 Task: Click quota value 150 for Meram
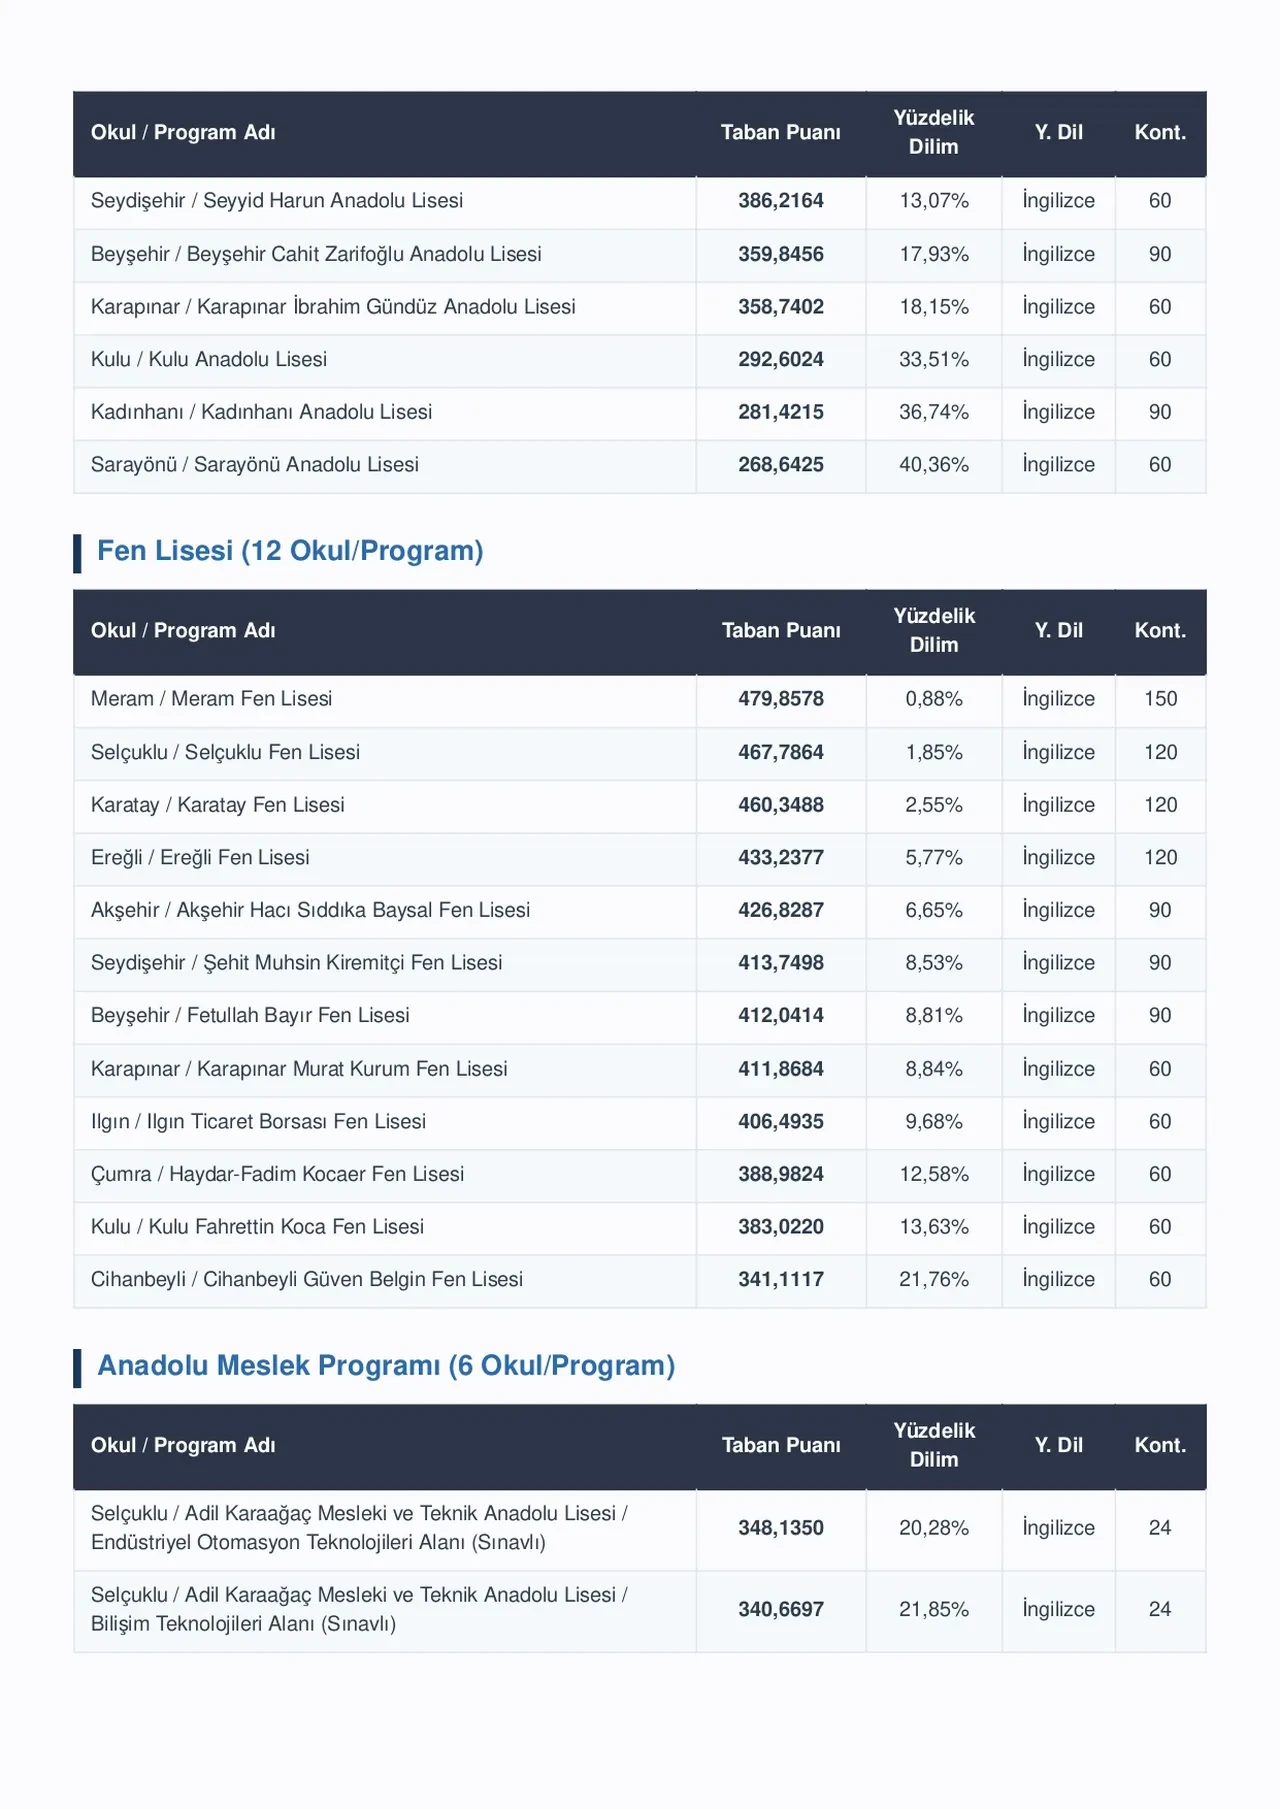pos(1160,699)
